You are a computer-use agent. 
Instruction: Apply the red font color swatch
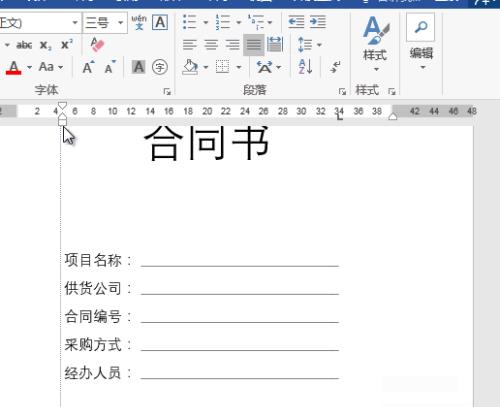coord(13,68)
